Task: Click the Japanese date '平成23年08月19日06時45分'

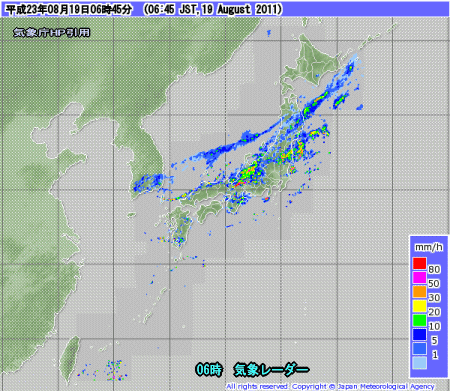Action: 69,9
